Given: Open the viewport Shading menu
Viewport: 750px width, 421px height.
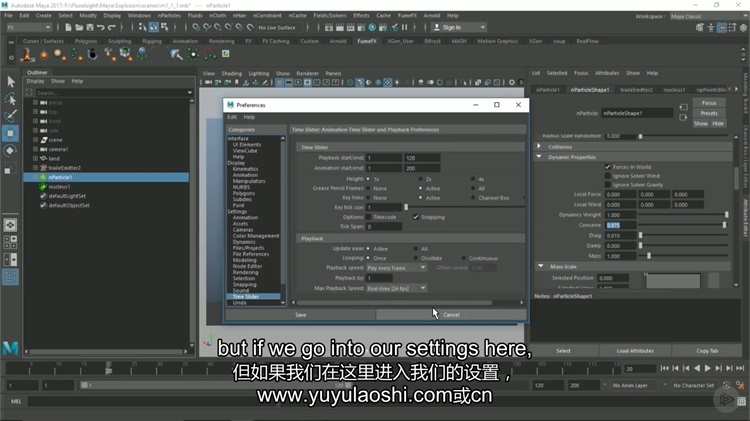Looking at the screenshot, I should [232, 74].
